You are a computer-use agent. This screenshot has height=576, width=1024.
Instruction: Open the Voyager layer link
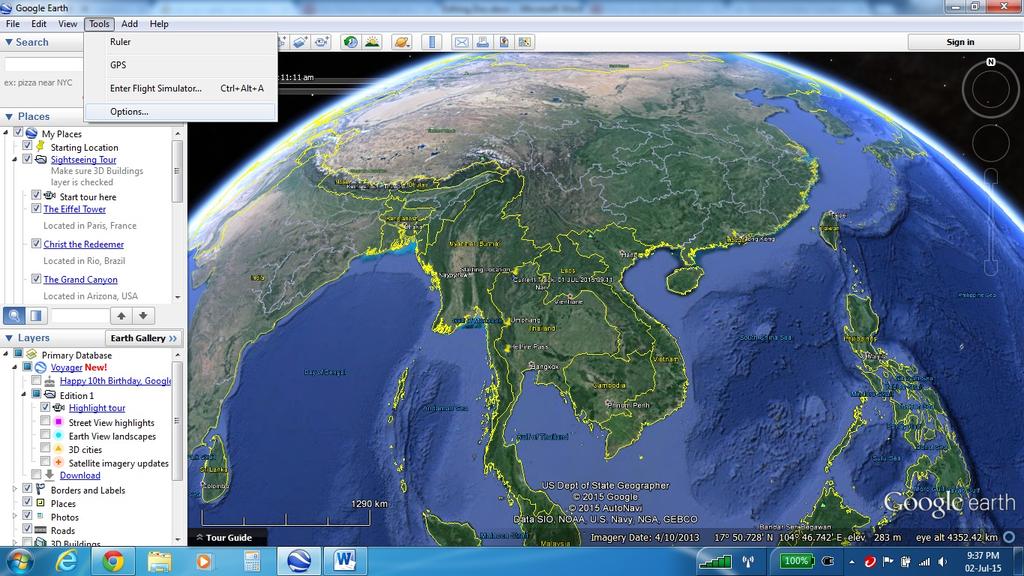pyautogui.click(x=67, y=368)
